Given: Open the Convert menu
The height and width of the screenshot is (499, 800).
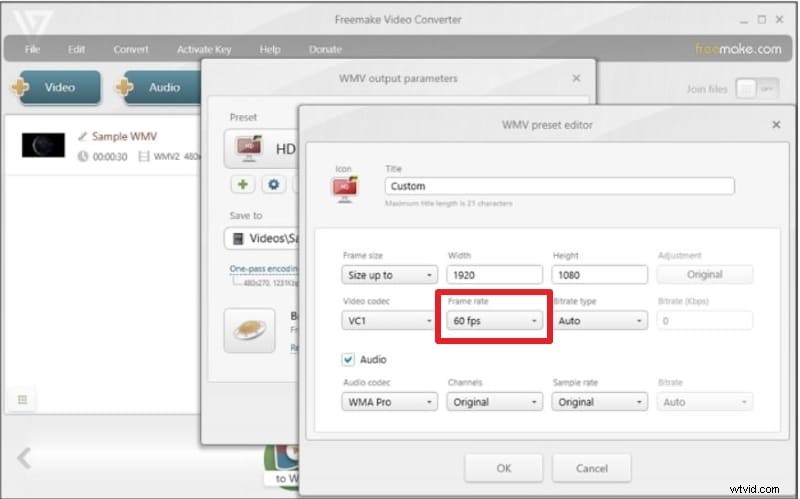Looking at the screenshot, I should click(x=131, y=49).
